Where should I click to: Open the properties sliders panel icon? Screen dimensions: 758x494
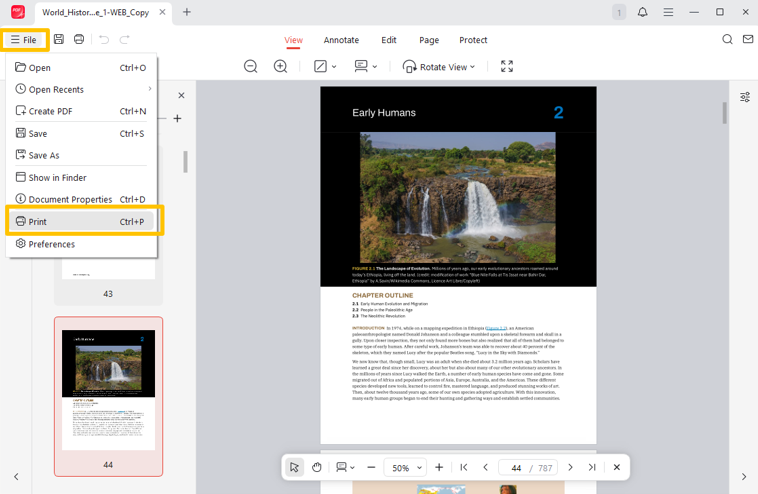click(x=745, y=97)
